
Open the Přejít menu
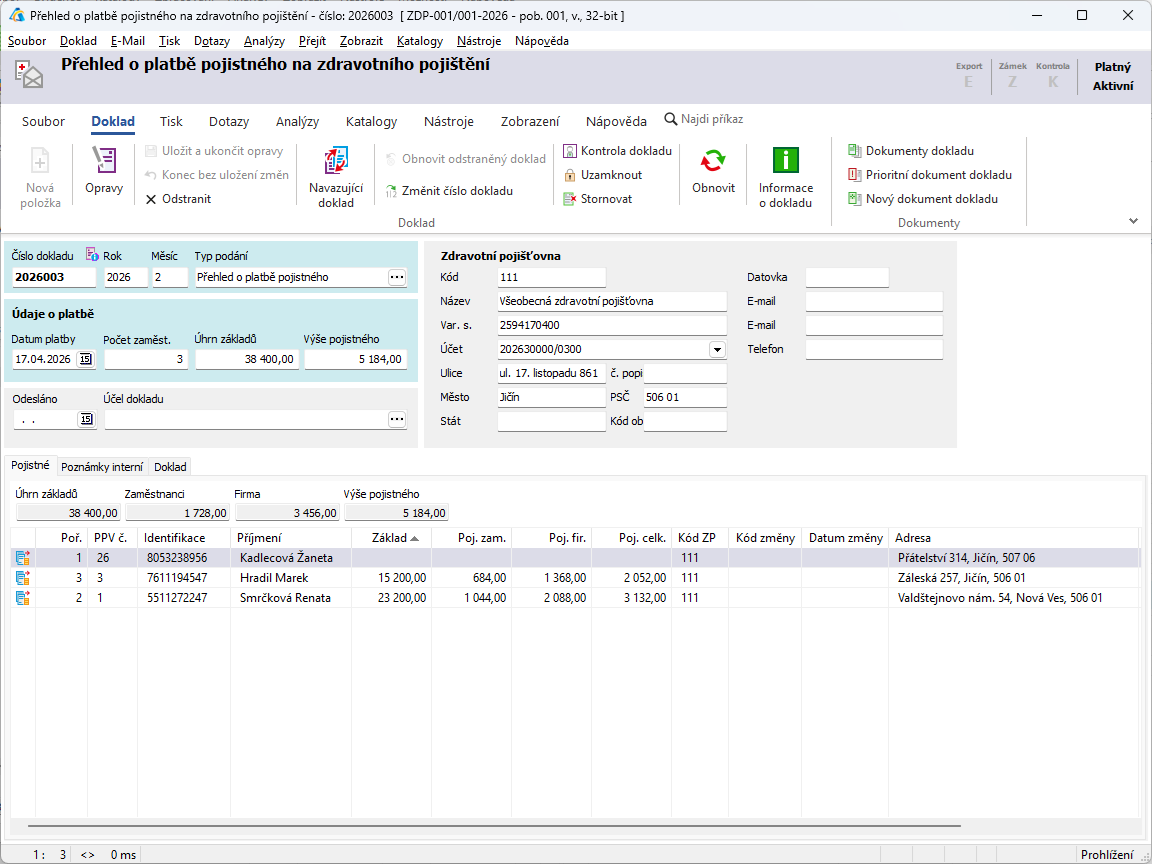click(x=312, y=41)
